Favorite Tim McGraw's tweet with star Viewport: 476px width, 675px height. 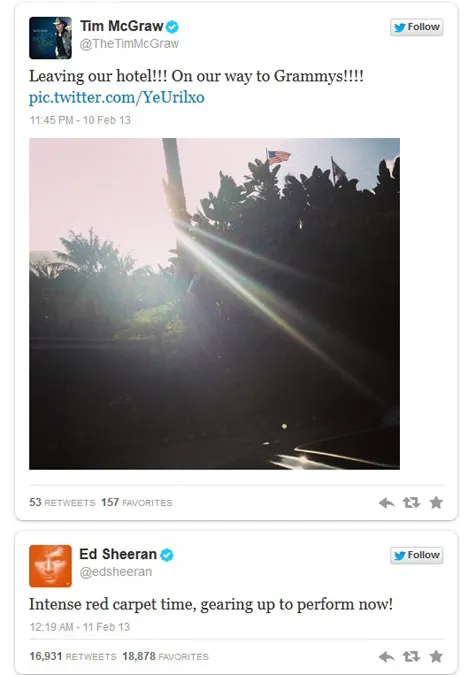click(436, 502)
